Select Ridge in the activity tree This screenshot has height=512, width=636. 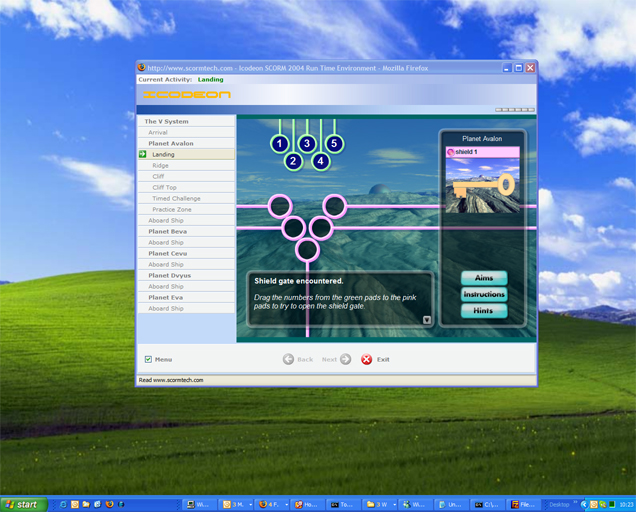(x=187, y=166)
